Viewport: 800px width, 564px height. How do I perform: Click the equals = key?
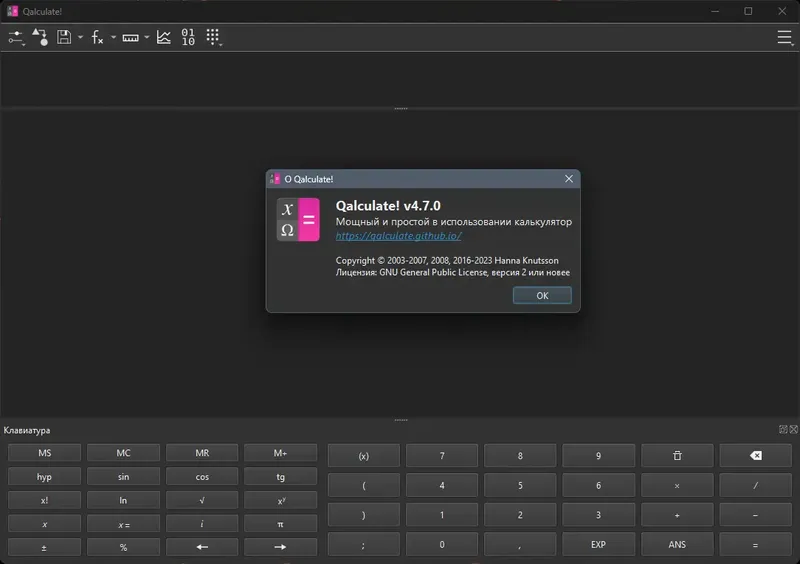point(756,545)
